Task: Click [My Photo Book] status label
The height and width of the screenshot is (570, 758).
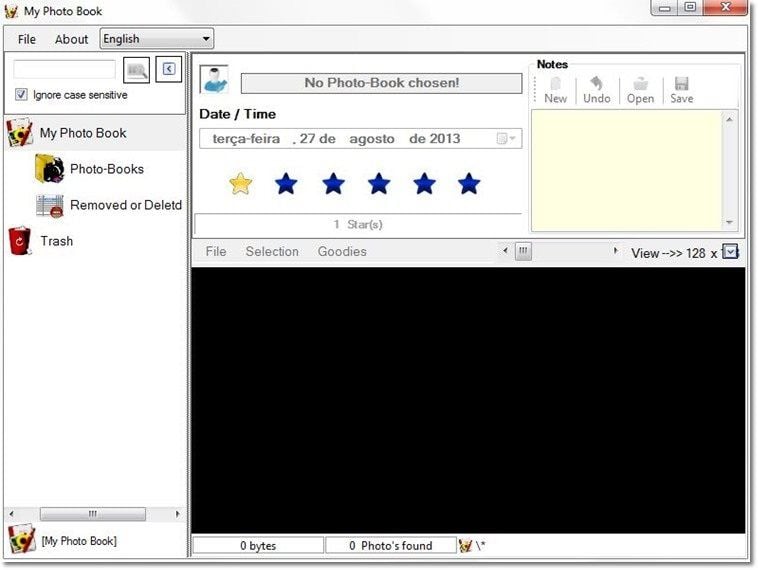Action: tap(79, 541)
